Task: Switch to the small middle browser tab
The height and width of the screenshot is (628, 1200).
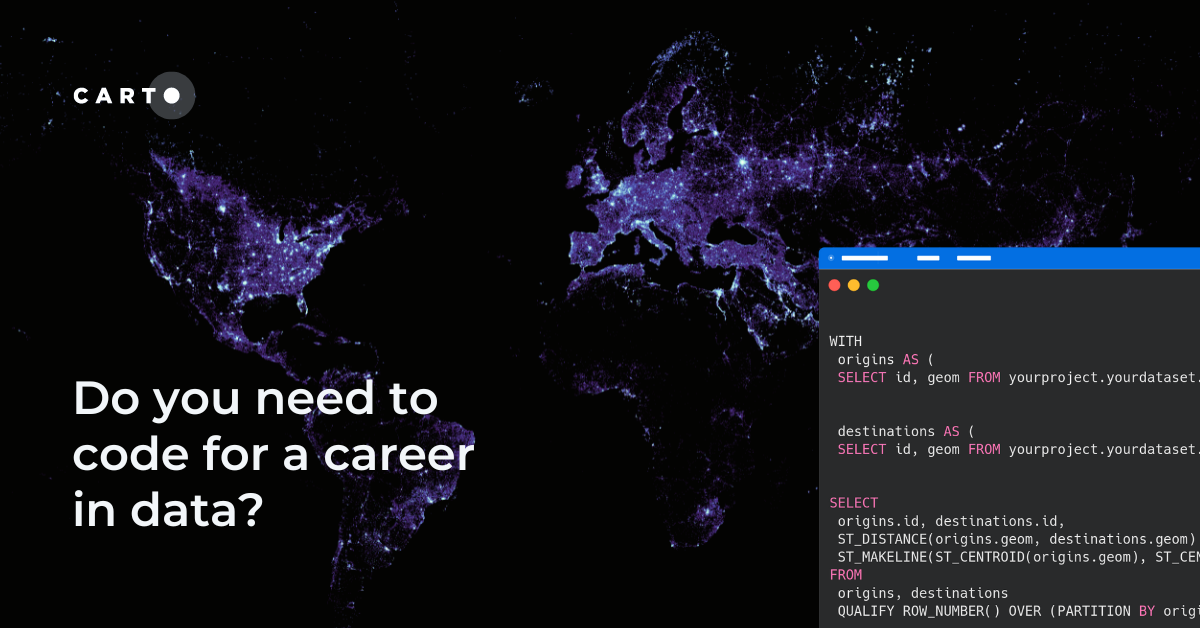Action: [x=928, y=257]
